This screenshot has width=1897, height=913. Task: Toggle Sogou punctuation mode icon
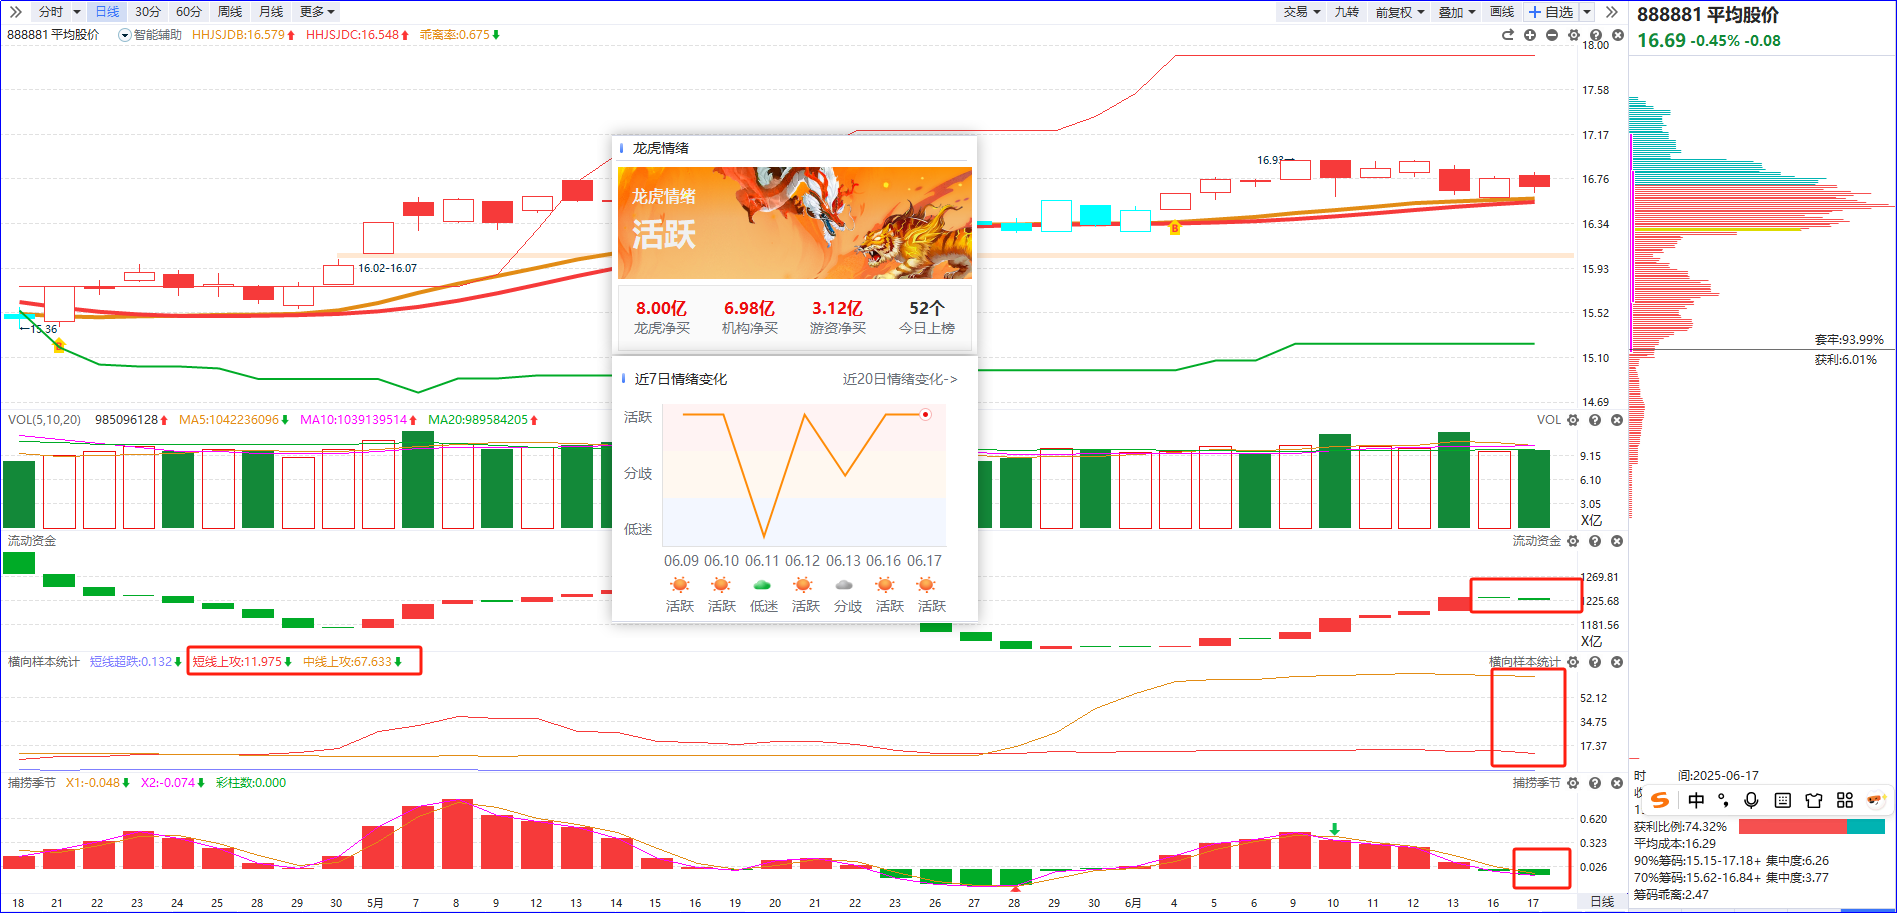click(x=1723, y=800)
